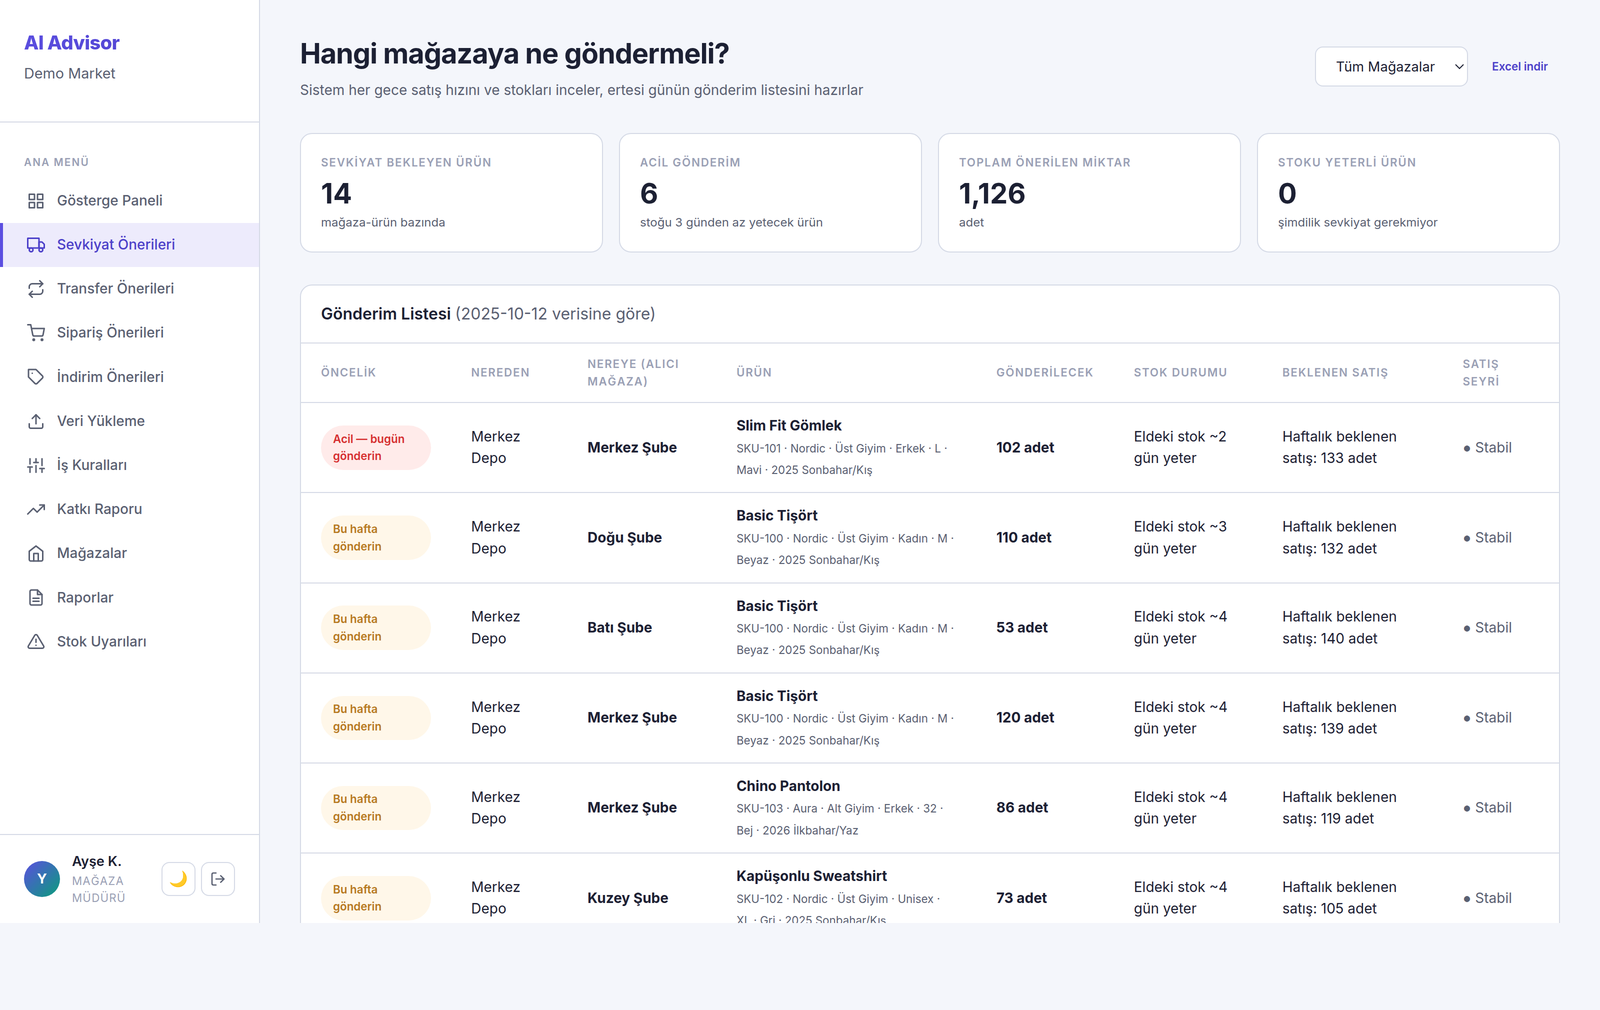Click the Sipariş Önerileri cart icon
1600x1010 pixels.
[36, 333]
